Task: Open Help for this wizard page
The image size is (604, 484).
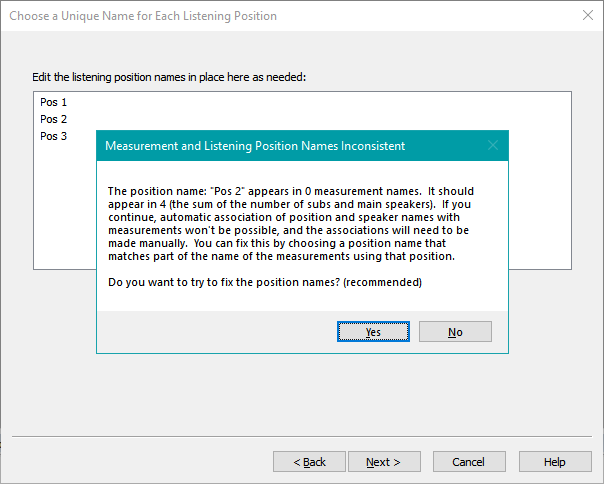Action: point(555,462)
